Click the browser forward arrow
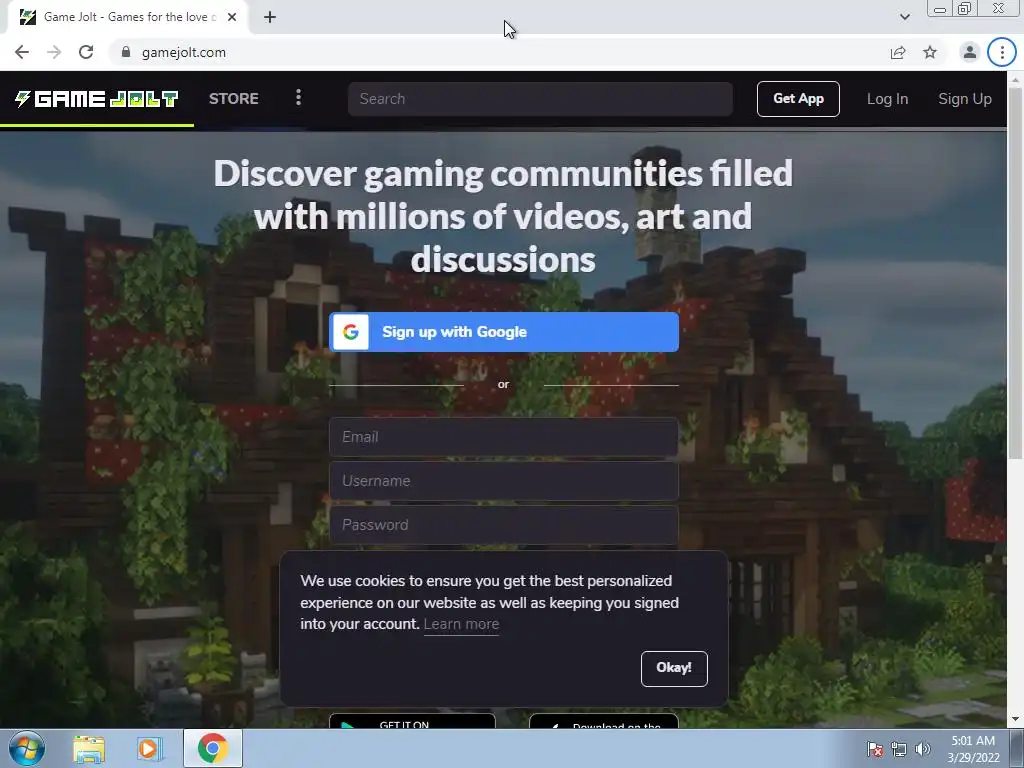The height and width of the screenshot is (768, 1024). coord(54,52)
